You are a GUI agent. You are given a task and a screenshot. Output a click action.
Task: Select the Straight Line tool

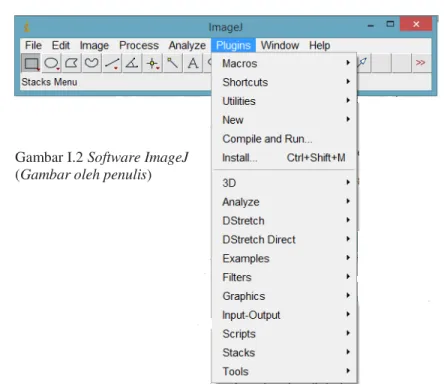tap(112, 63)
